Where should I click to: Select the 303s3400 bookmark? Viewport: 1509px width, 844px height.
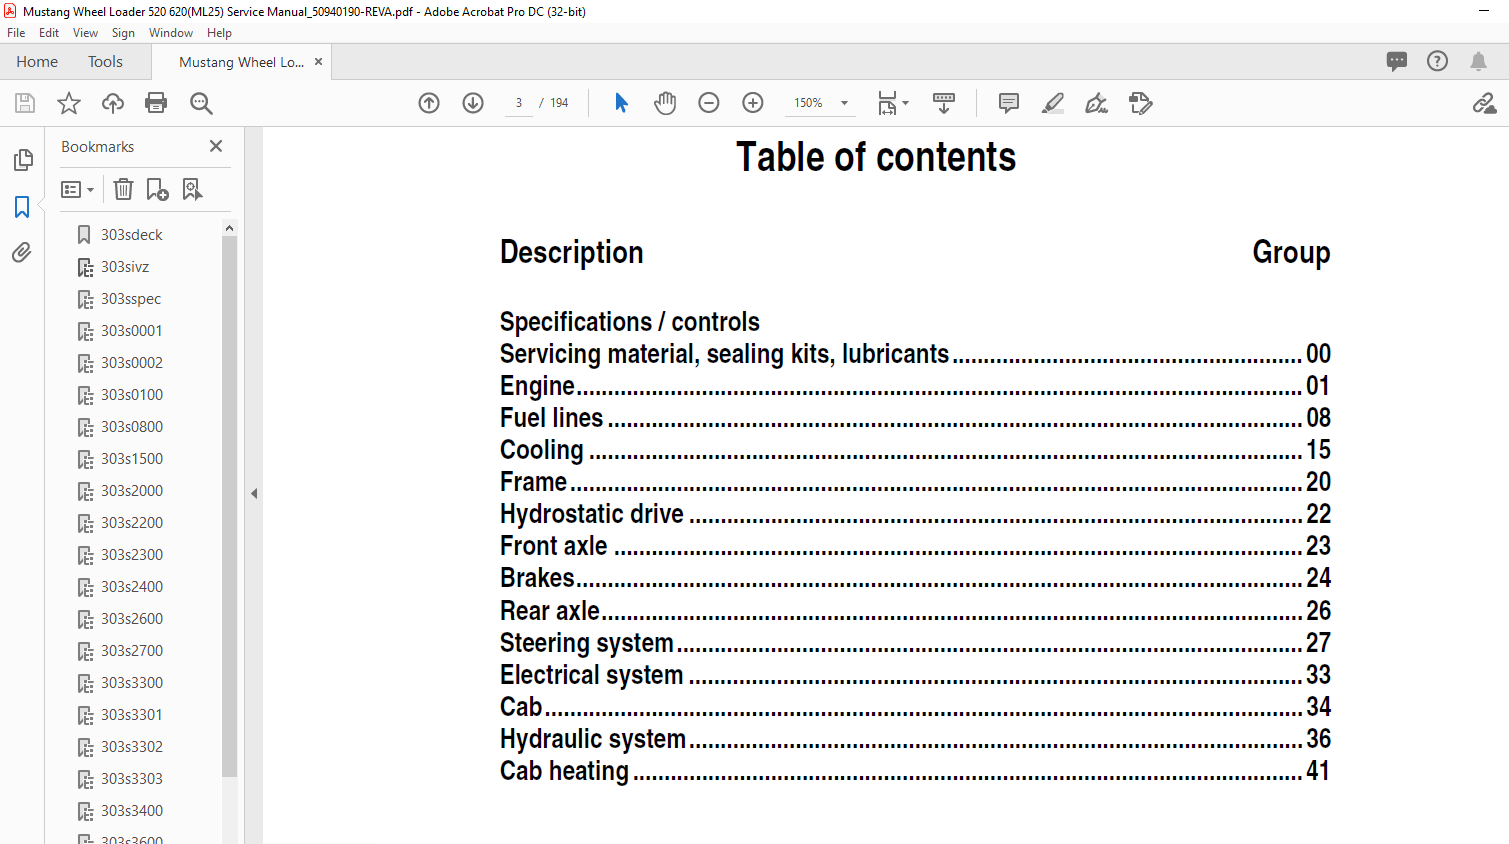131,811
